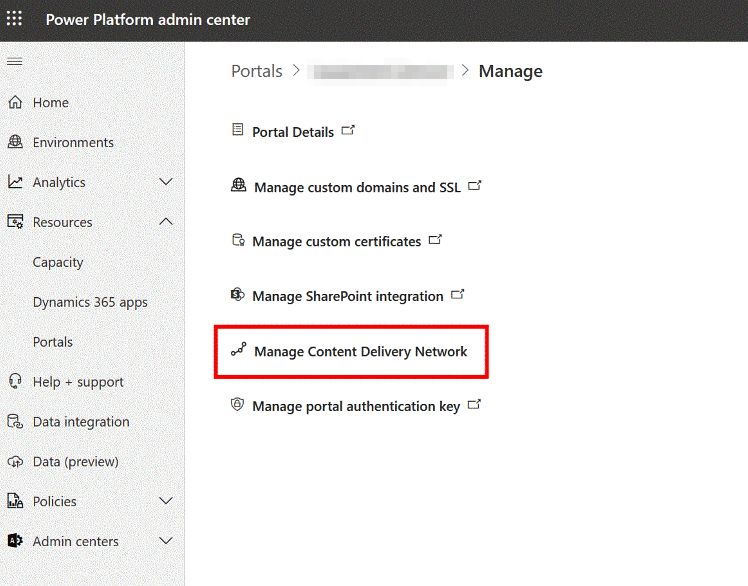
Task: Open Manage Content Delivery Network
Action: [x=360, y=352]
